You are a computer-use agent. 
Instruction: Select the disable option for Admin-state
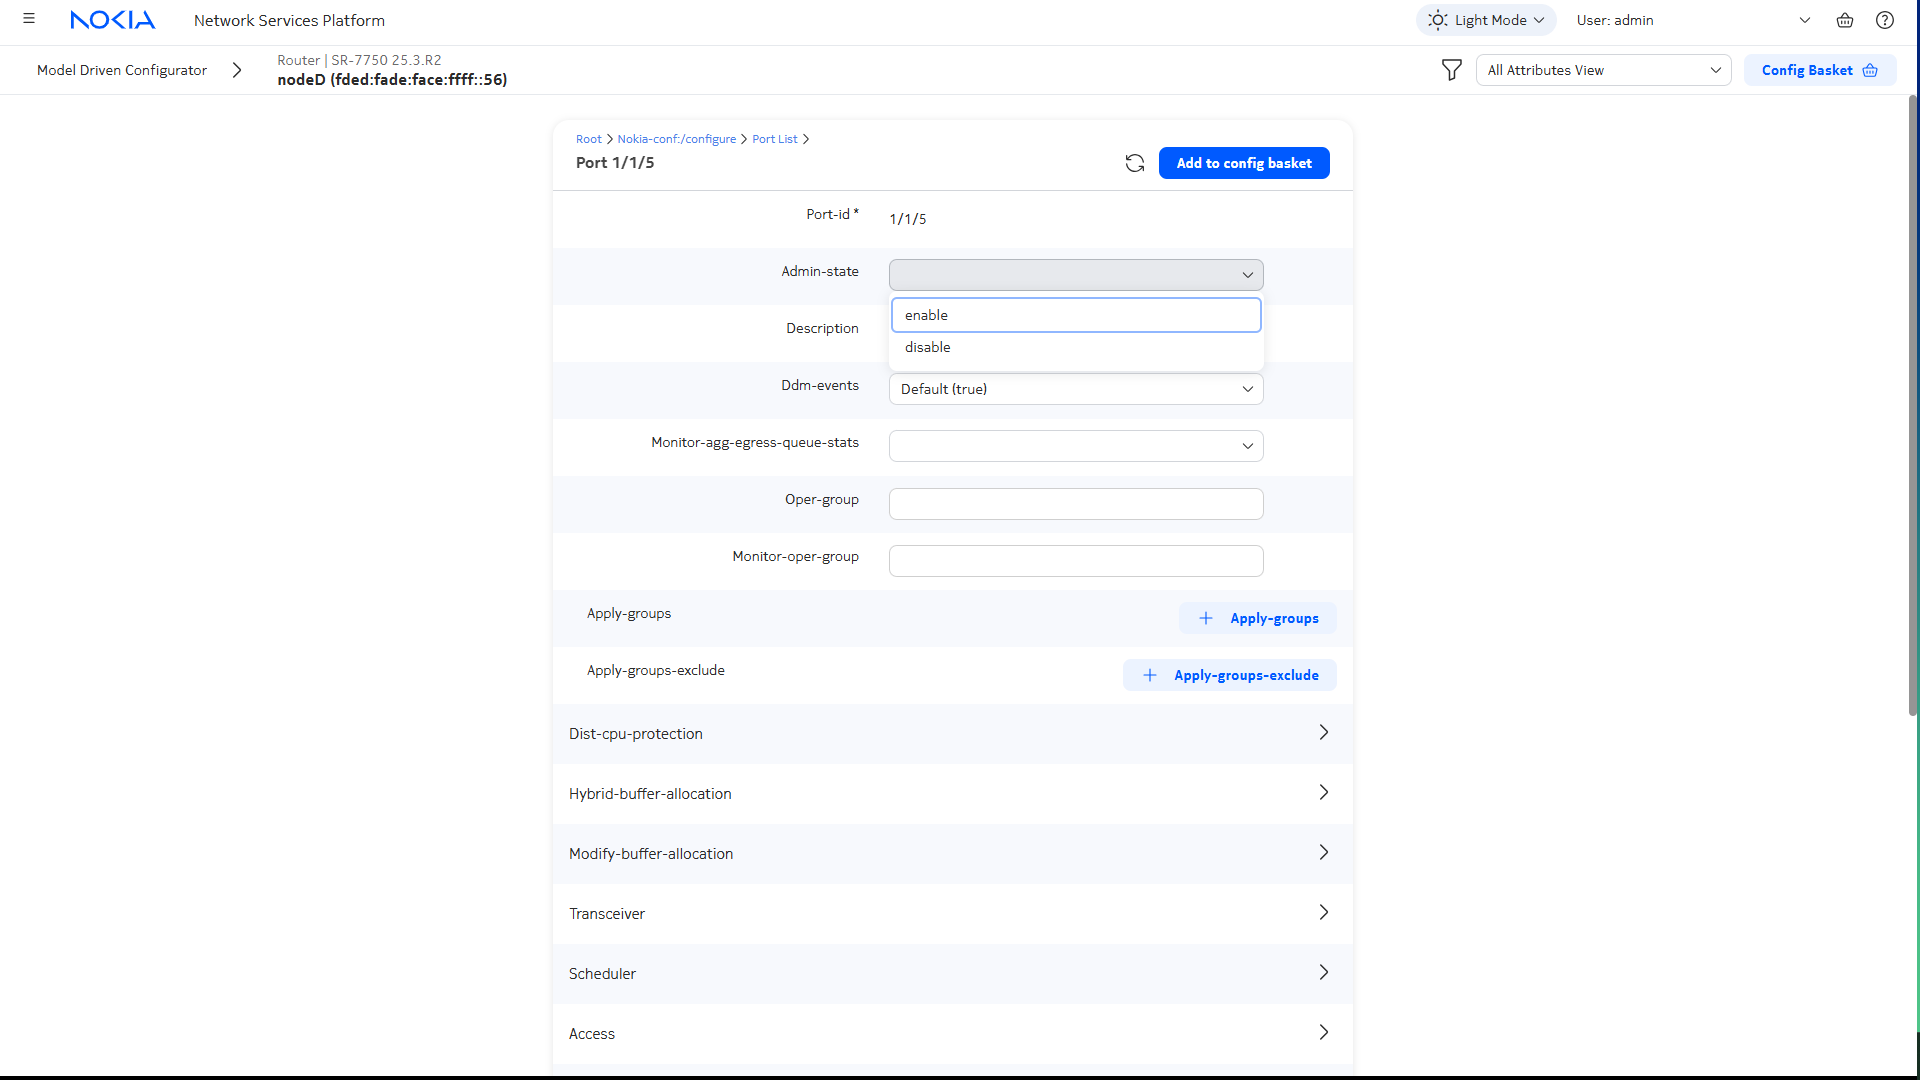pos(1075,347)
